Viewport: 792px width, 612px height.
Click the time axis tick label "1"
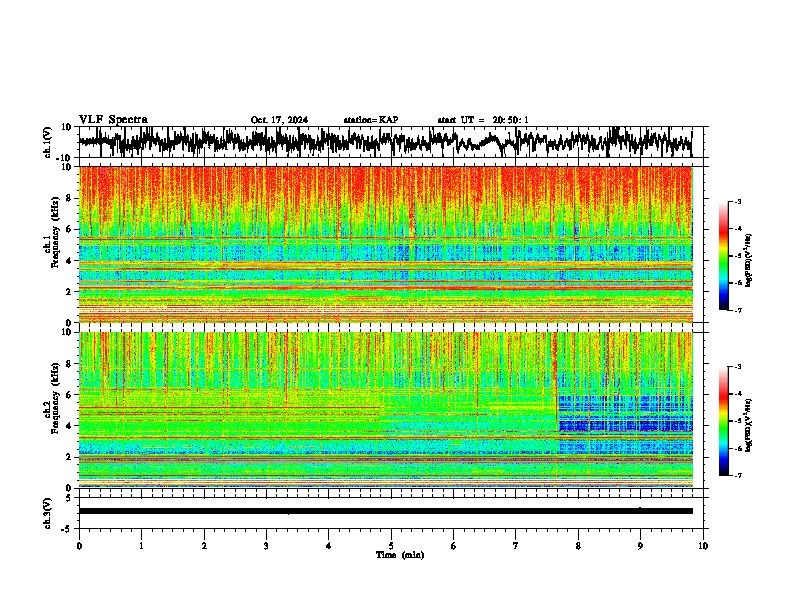tap(141, 546)
